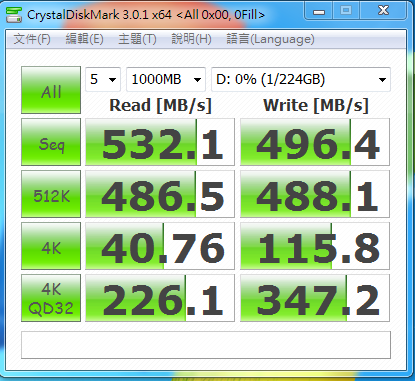Open the 編輯(E) menu

point(85,39)
